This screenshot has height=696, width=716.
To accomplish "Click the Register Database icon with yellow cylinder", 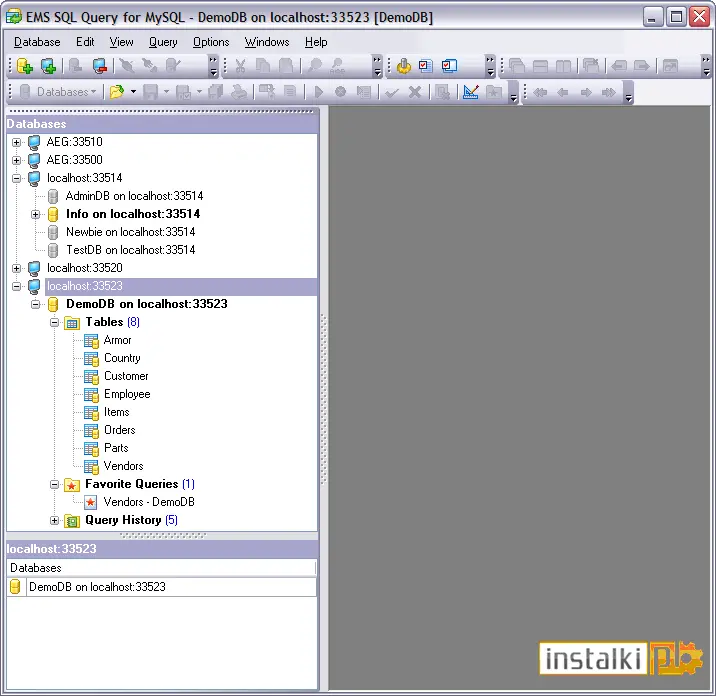I will (x=25, y=66).
